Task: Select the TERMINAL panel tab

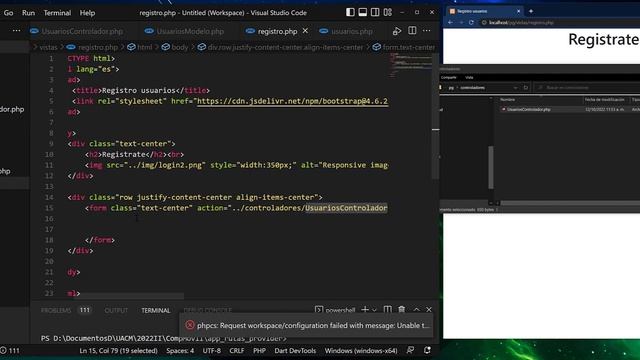Action: pyautogui.click(x=156, y=310)
